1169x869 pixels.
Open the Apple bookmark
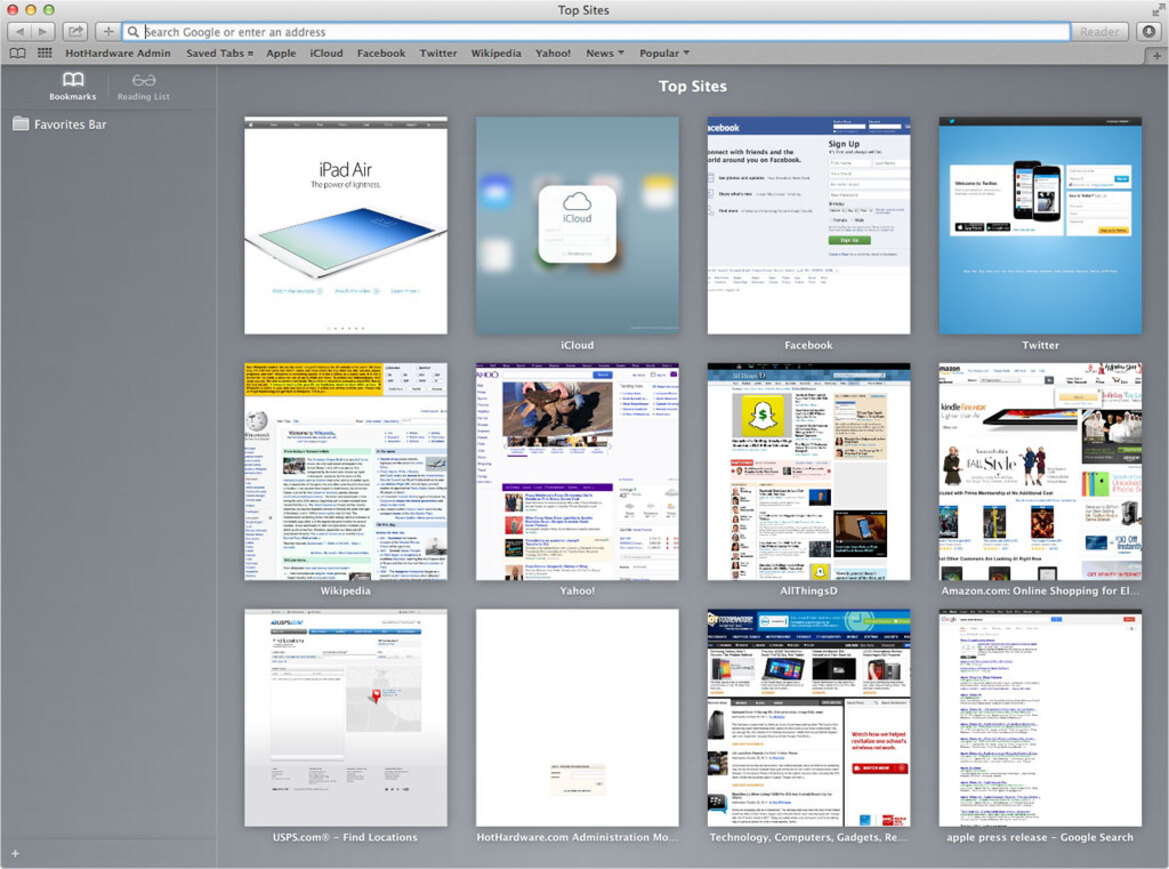click(x=281, y=53)
